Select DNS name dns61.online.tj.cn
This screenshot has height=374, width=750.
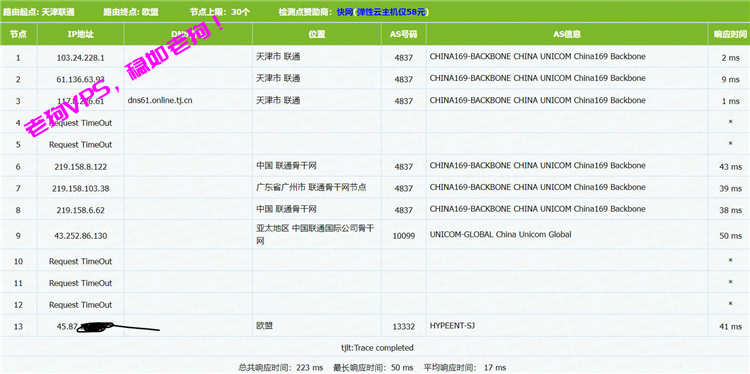pyautogui.click(x=160, y=100)
